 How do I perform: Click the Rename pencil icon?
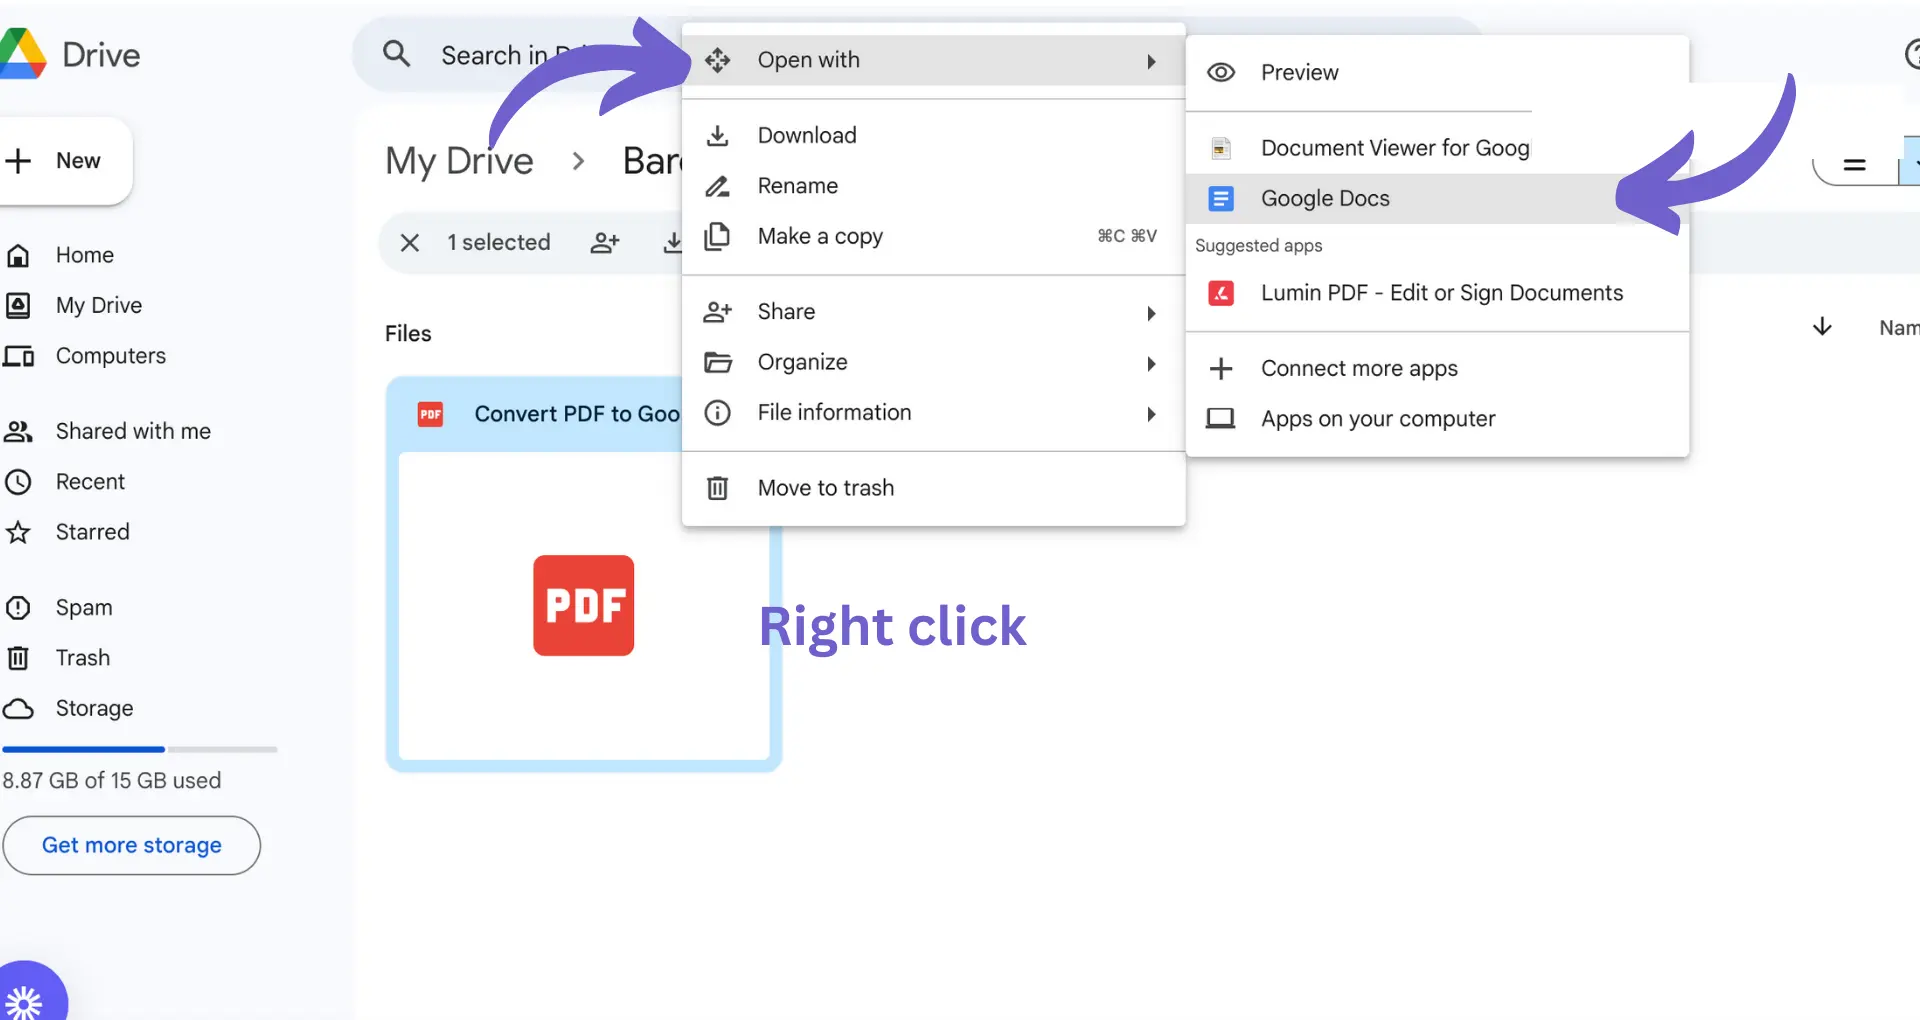point(718,186)
